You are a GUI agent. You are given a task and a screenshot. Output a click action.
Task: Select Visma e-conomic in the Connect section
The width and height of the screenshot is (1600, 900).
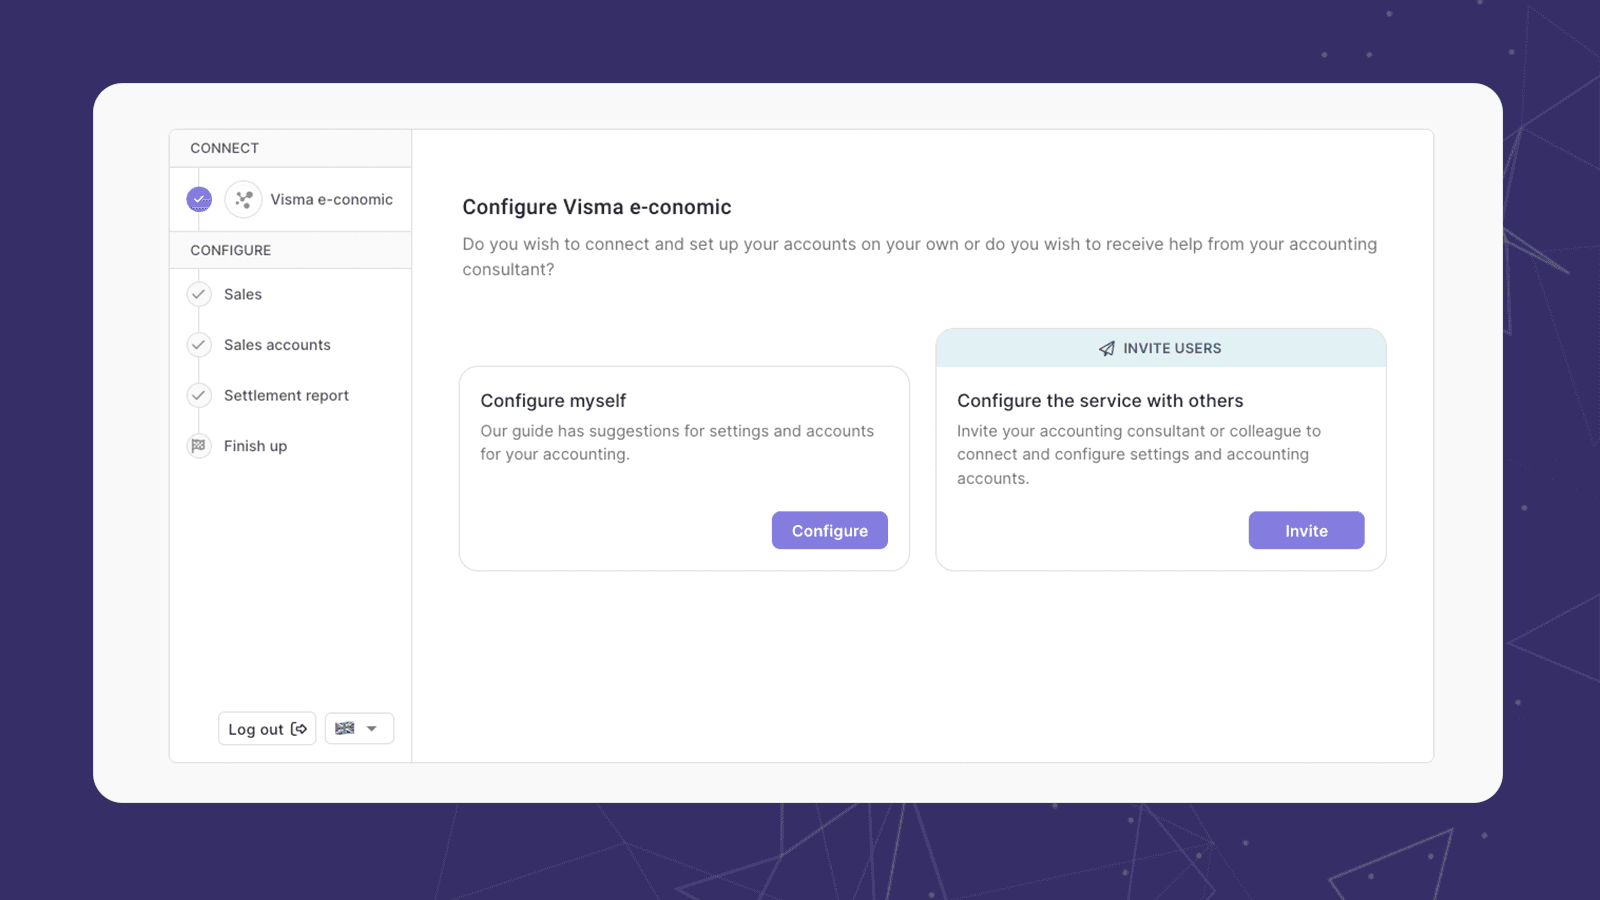coord(331,200)
